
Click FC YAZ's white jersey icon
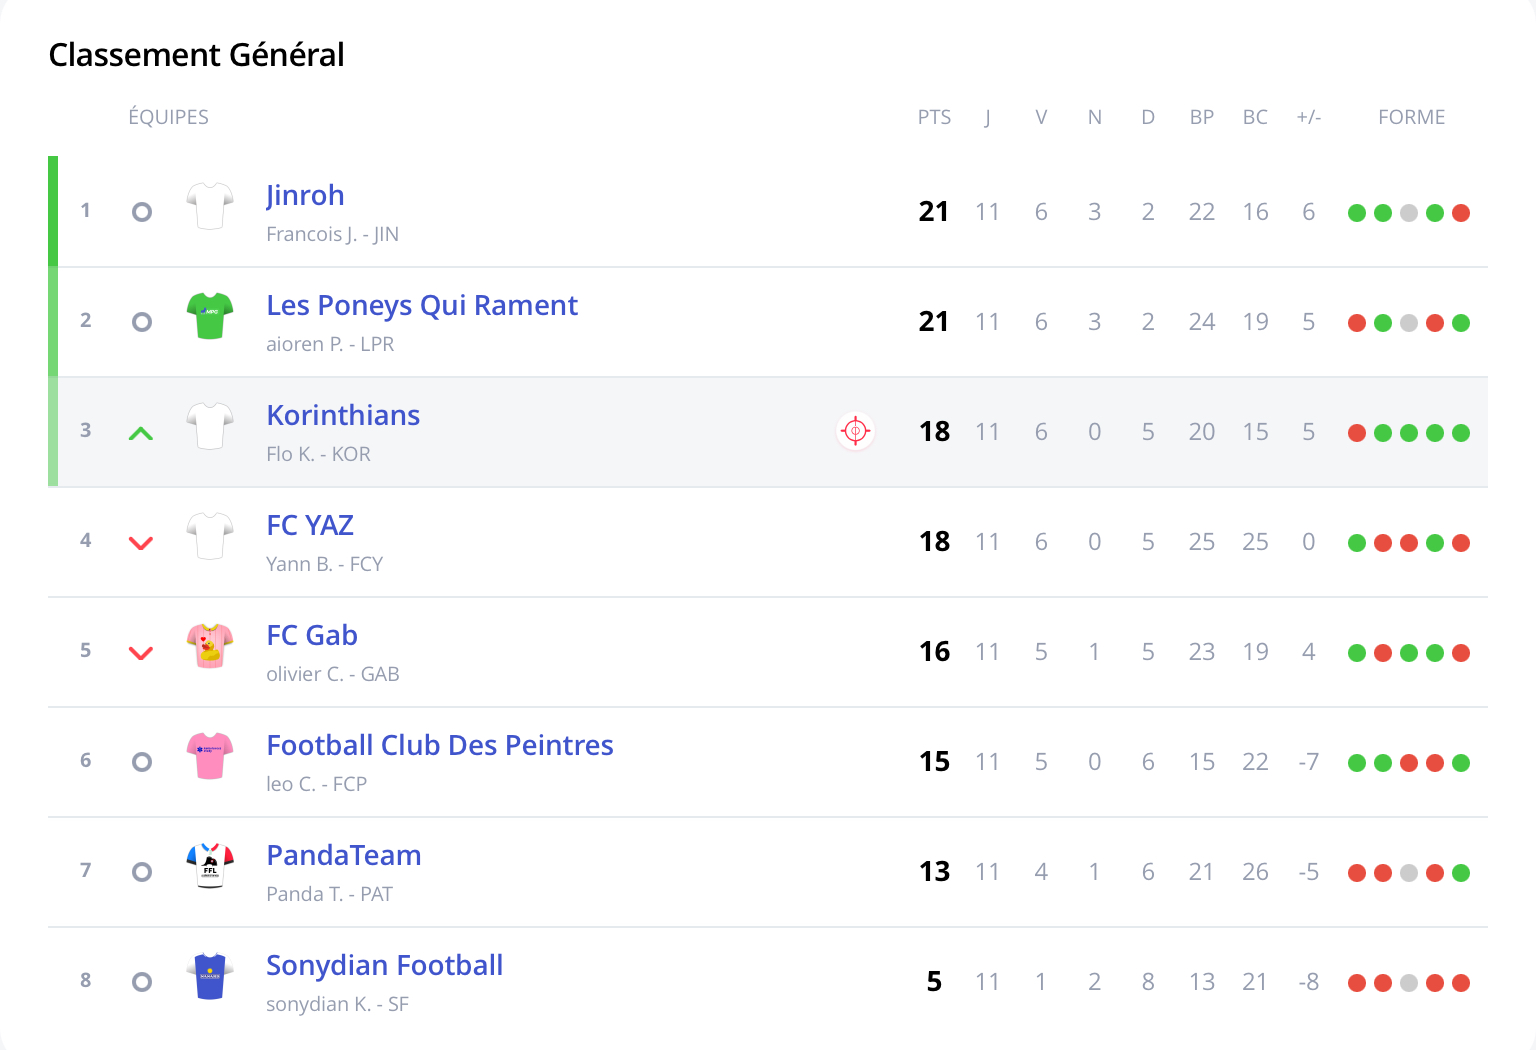[210, 536]
